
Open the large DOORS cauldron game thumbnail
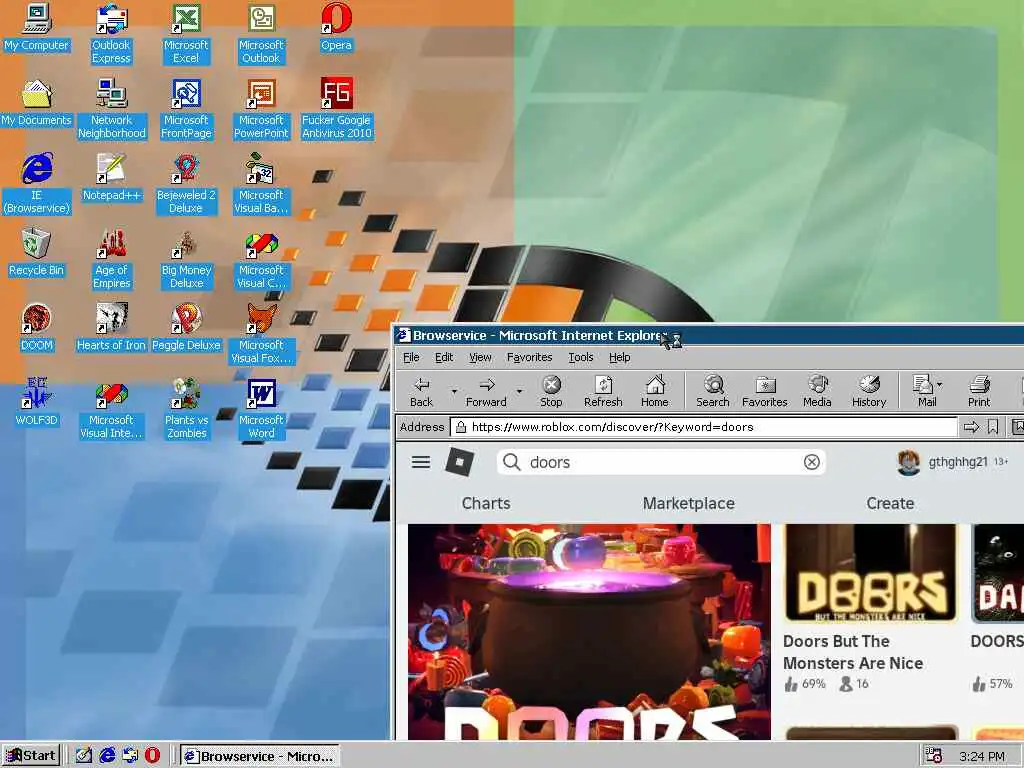589,632
